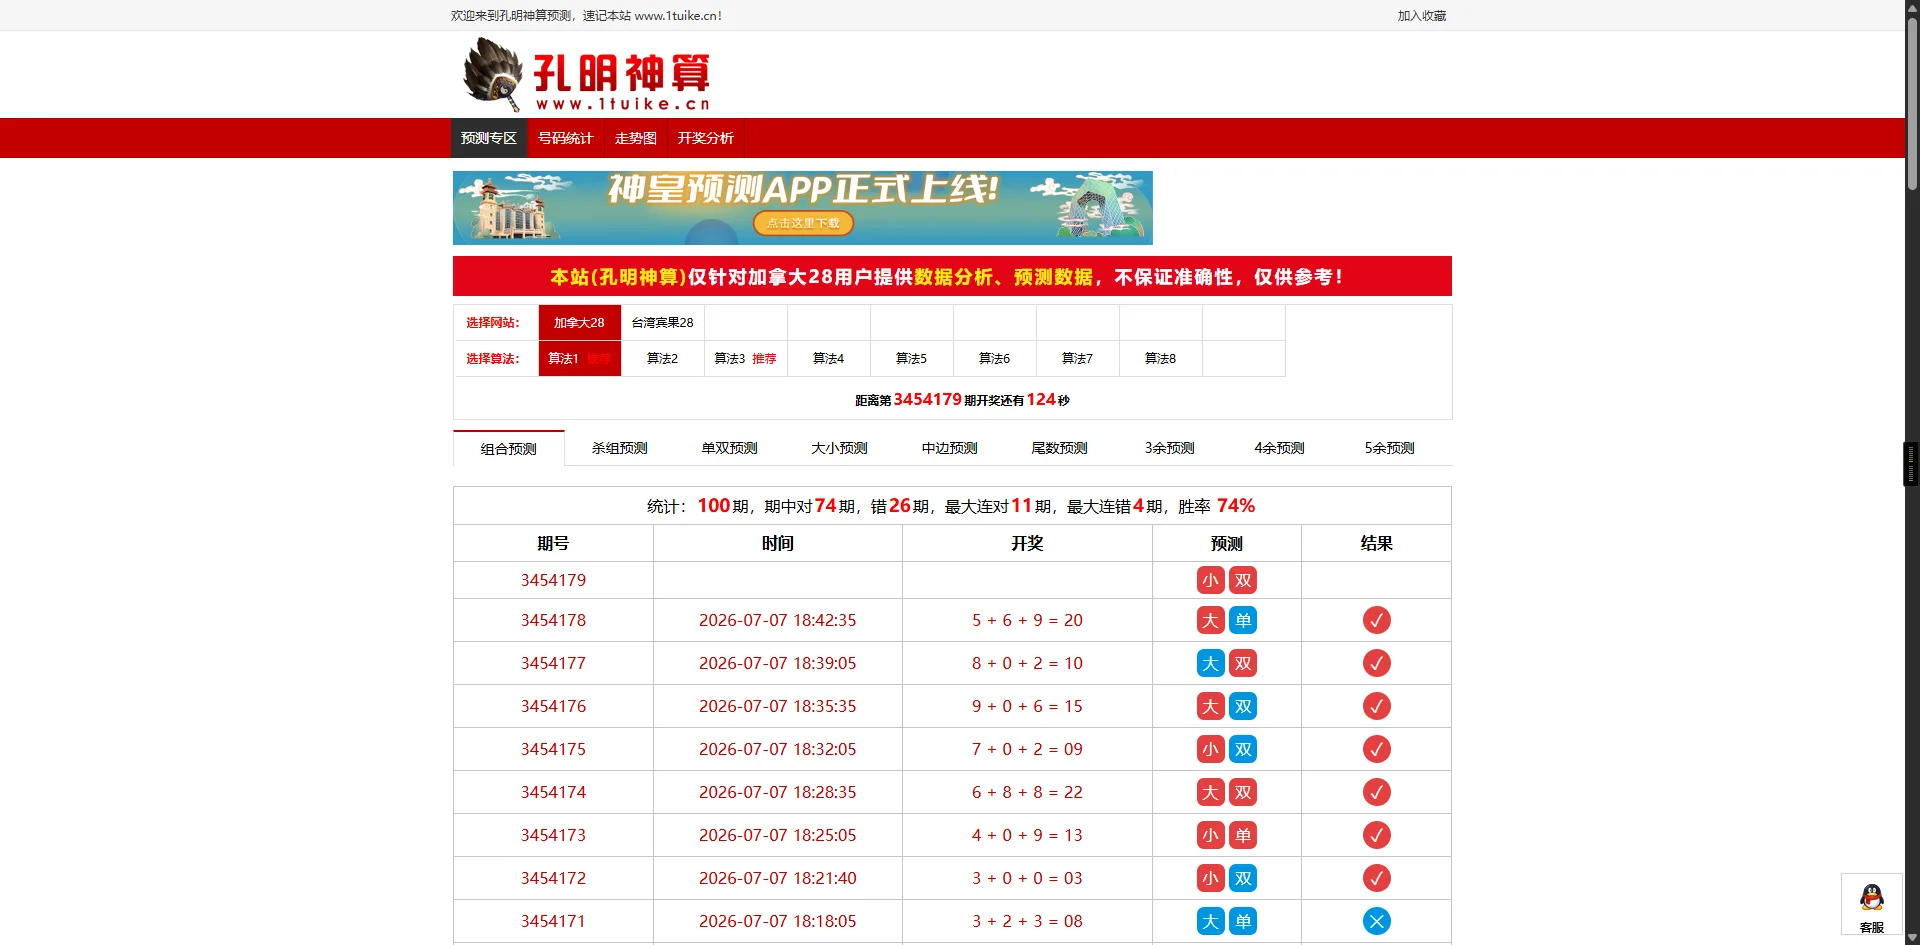Select the 台湾宾果28 website option
The height and width of the screenshot is (945, 1920).
pos(663,323)
